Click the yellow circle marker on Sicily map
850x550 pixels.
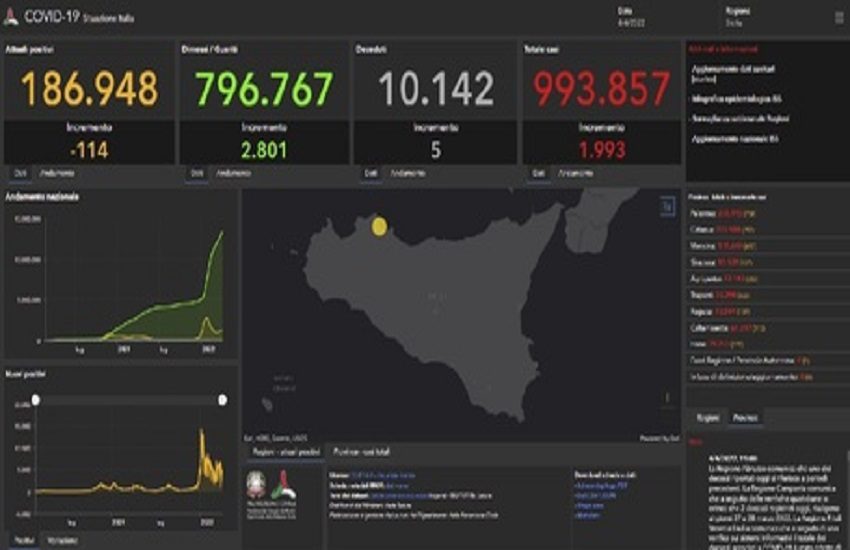point(379,226)
